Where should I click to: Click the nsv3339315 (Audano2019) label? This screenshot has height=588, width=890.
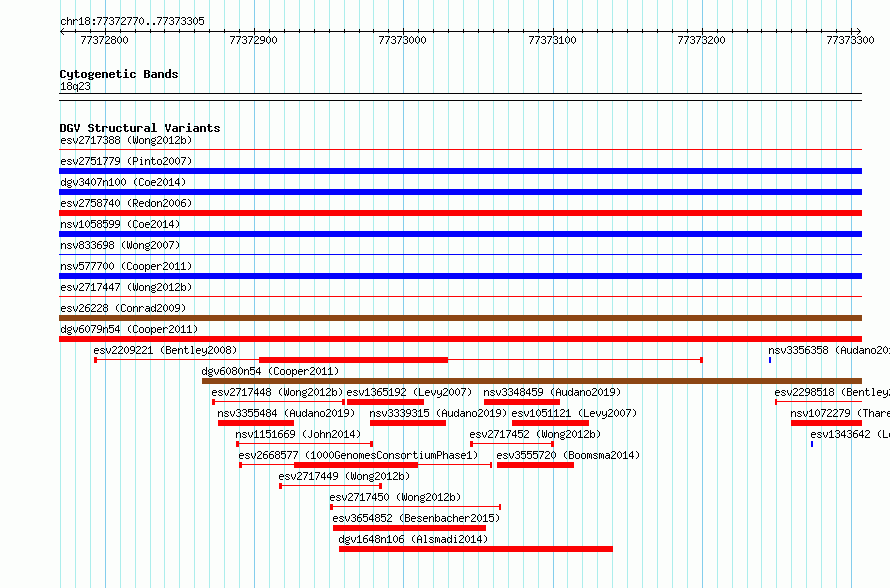(x=438, y=413)
